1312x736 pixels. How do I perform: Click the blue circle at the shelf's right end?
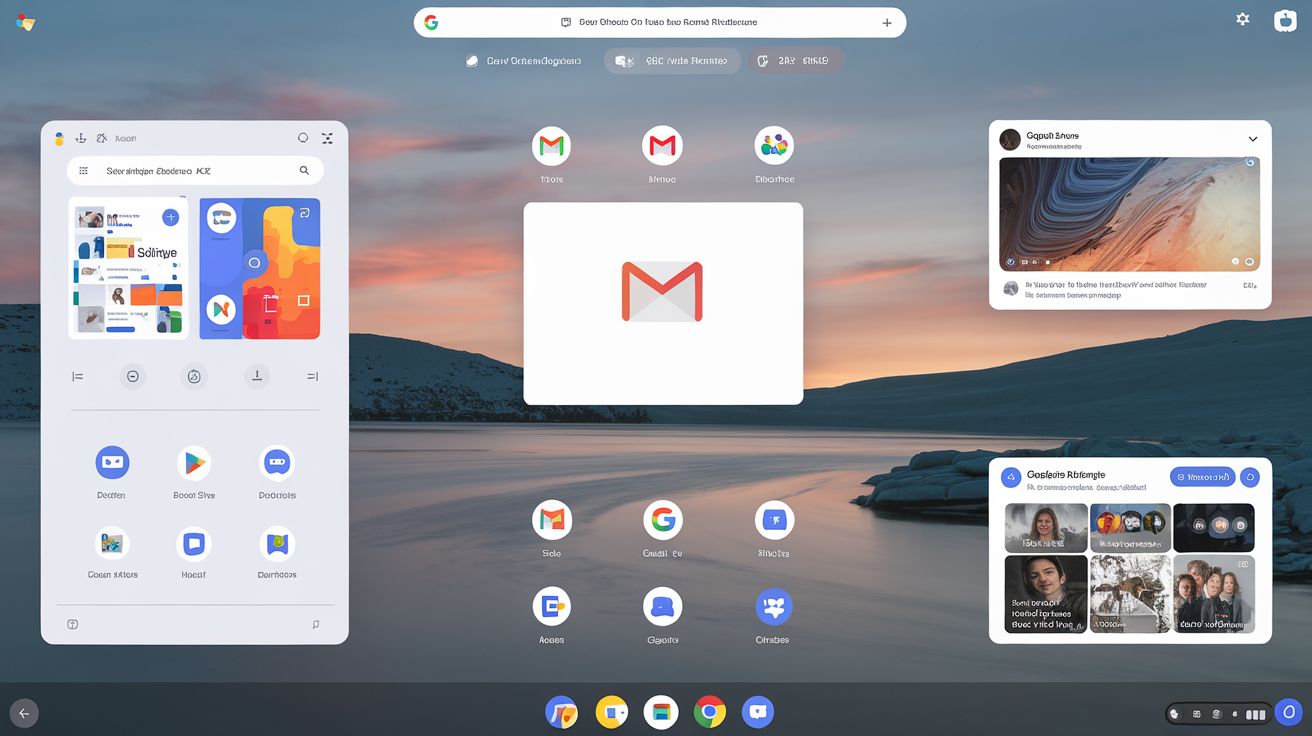tap(1288, 713)
